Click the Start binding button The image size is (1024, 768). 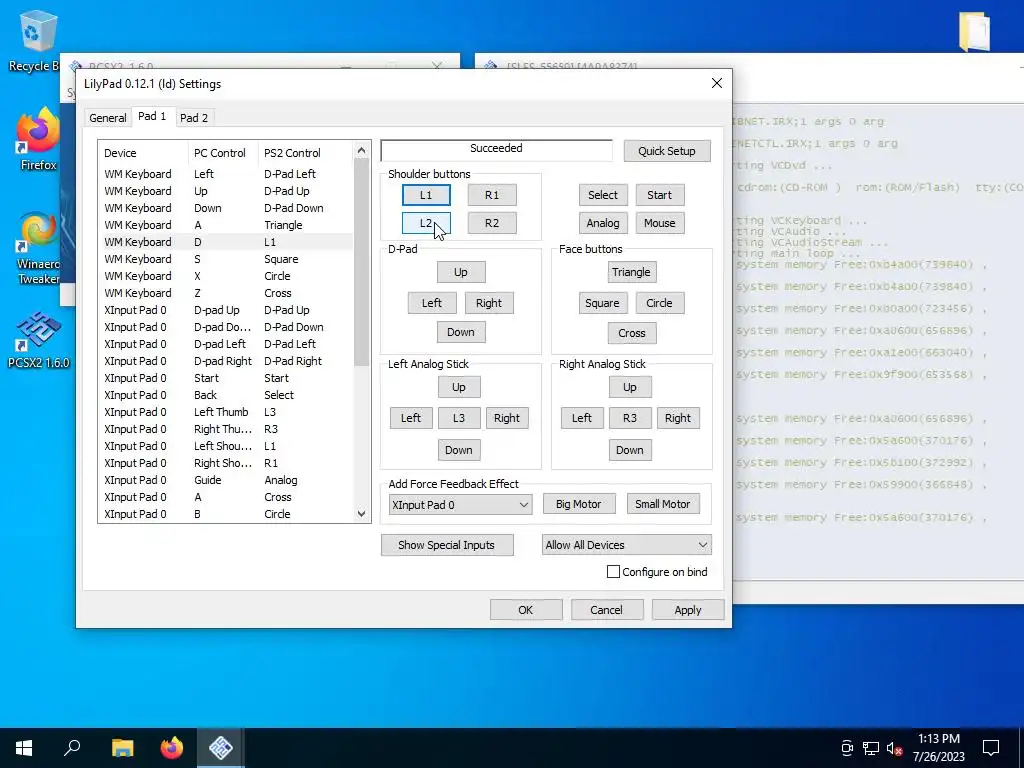660,195
